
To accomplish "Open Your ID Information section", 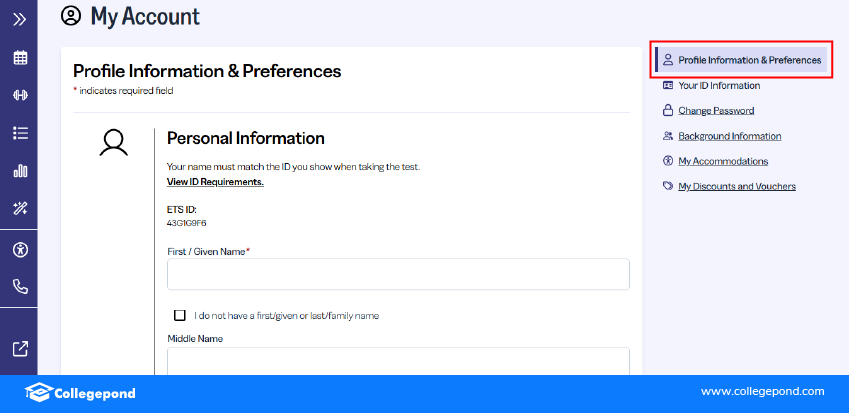I will (719, 86).
